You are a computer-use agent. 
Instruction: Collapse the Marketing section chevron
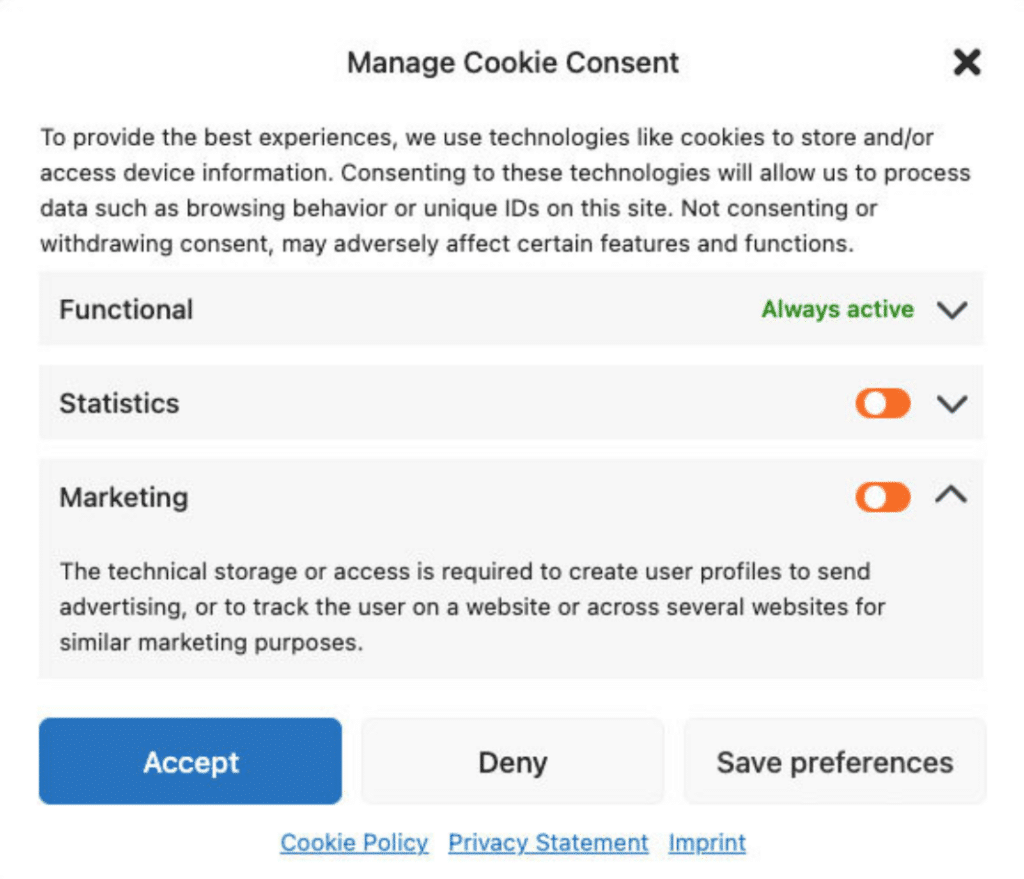pos(952,495)
